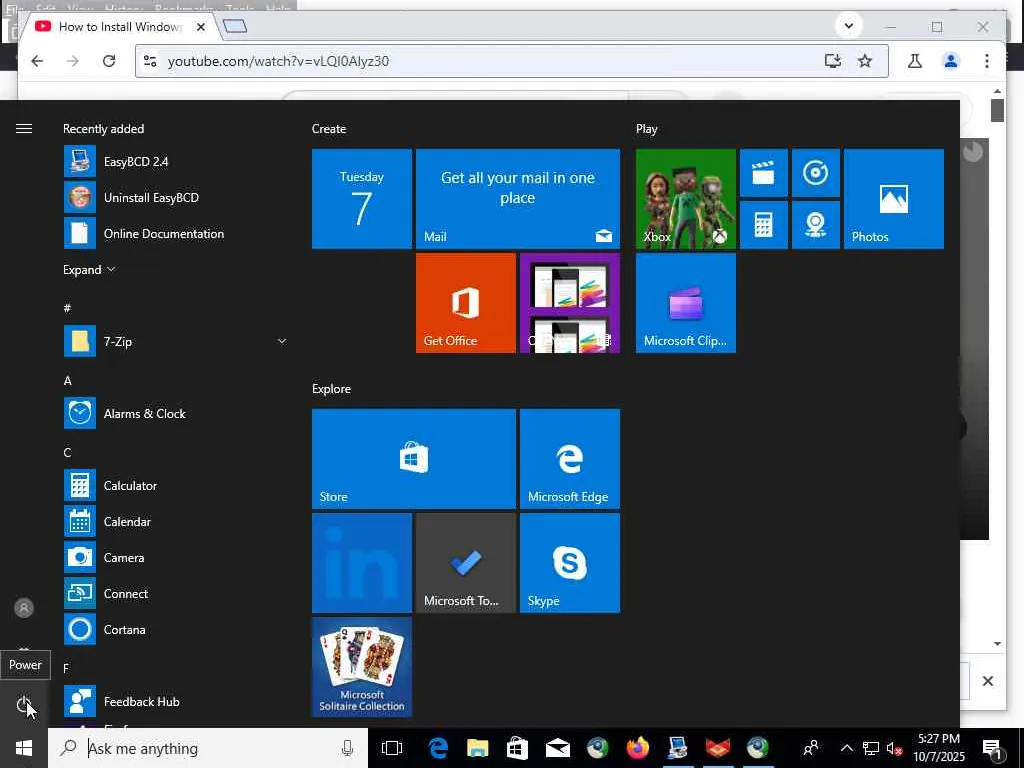Image resolution: width=1024 pixels, height=768 pixels.
Task: Open Cortana from the app list
Action: [x=175, y=629]
